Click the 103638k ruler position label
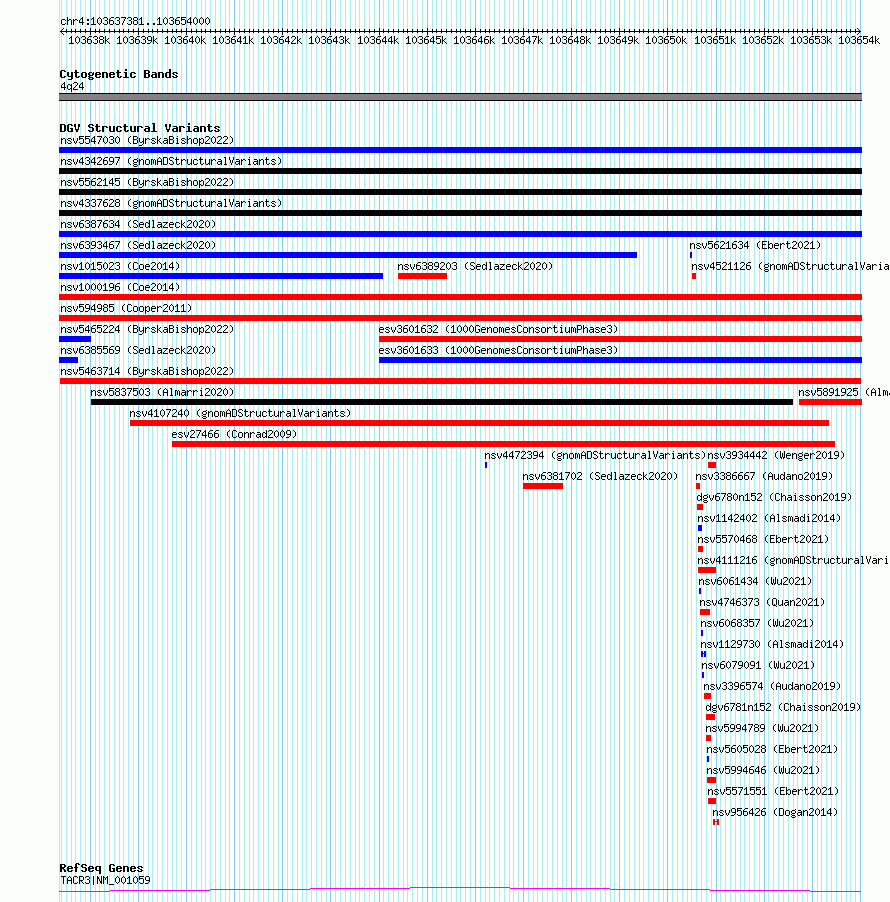The height and width of the screenshot is (902, 890). [89, 40]
